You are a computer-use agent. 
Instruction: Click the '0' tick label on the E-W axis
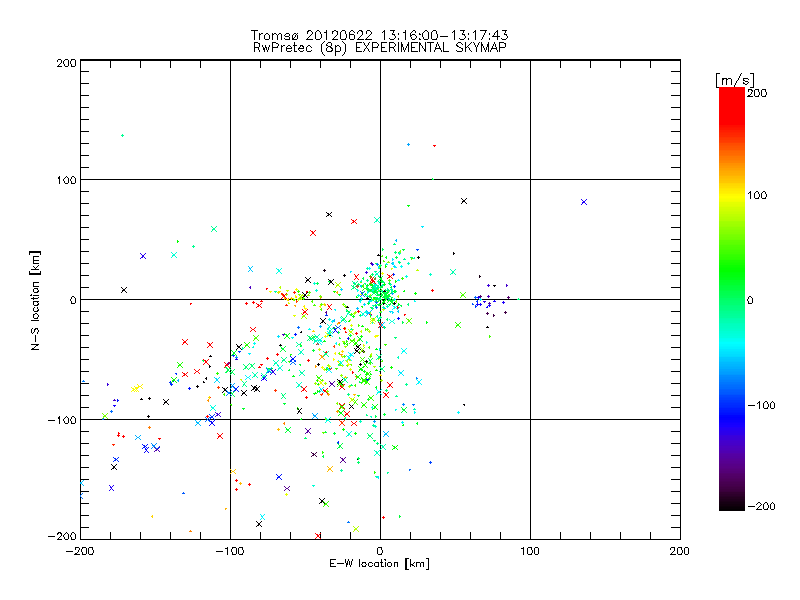point(380,551)
